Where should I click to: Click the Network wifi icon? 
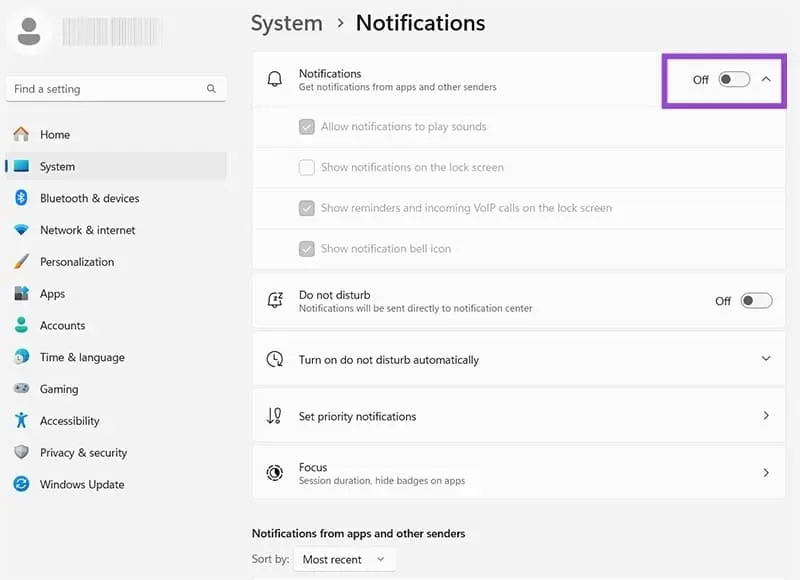pyautogui.click(x=21, y=230)
